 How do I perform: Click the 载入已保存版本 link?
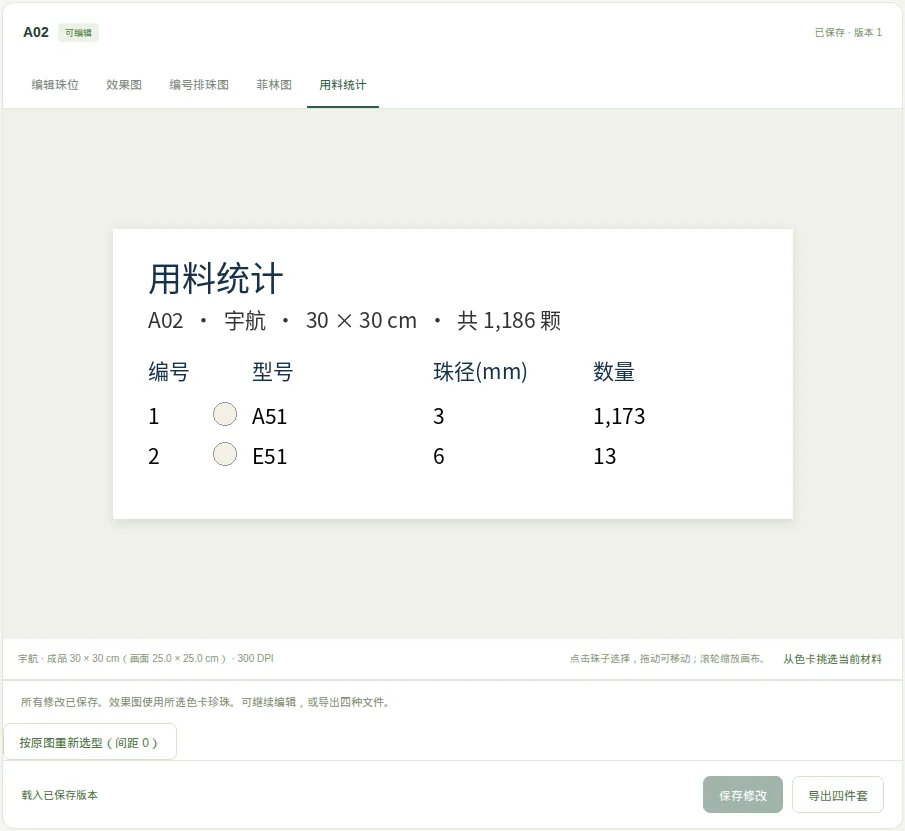click(60, 795)
